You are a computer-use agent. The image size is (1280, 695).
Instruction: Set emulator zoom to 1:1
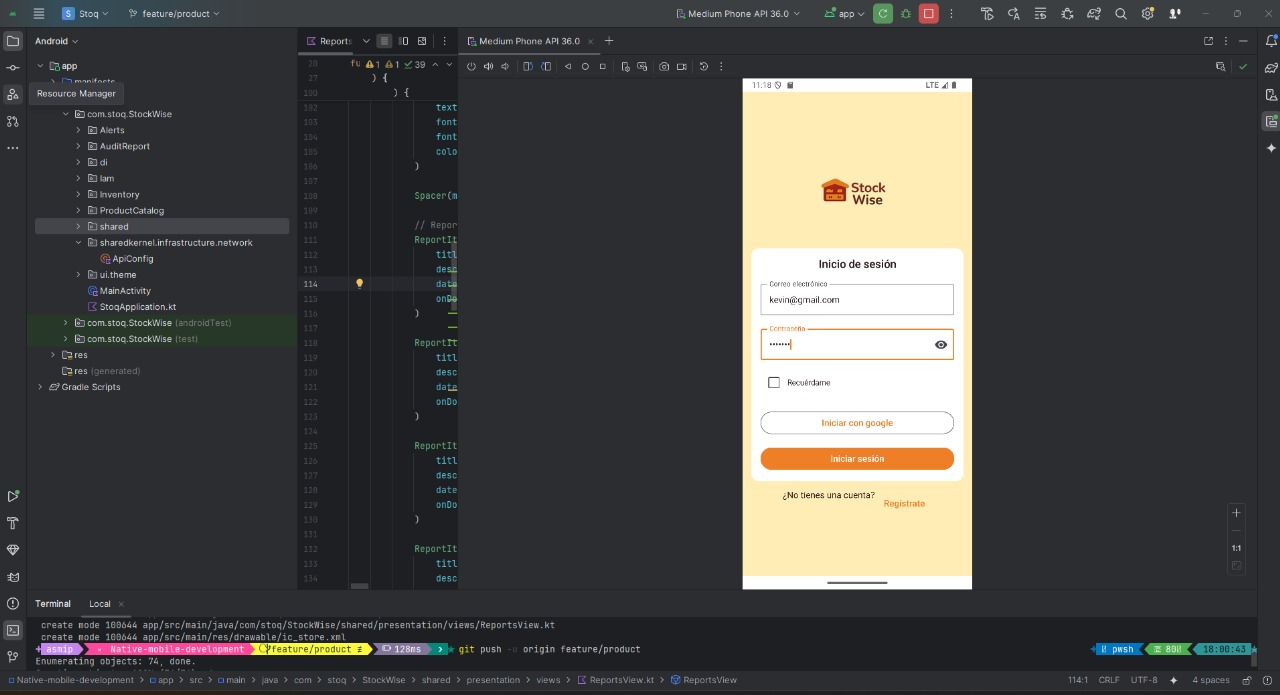pos(1237,548)
